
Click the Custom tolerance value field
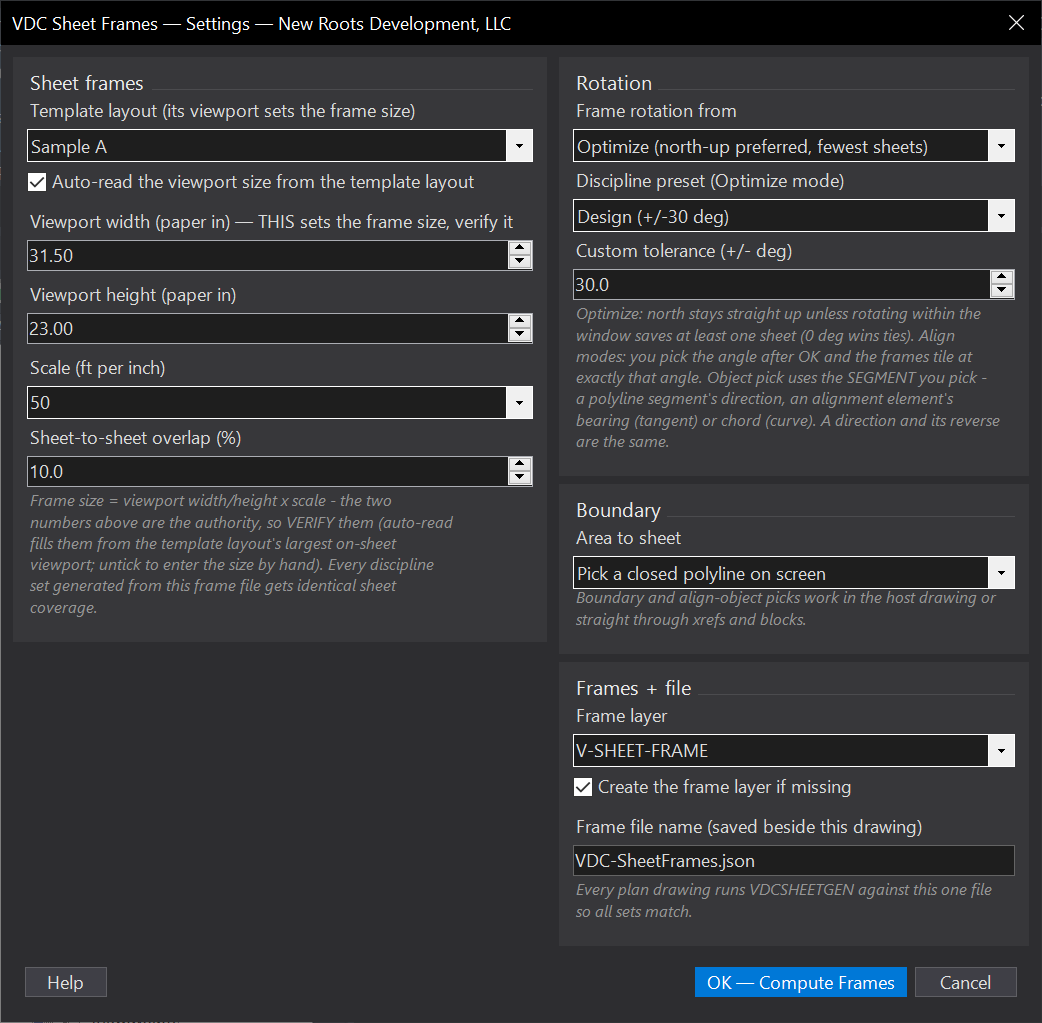click(782, 284)
